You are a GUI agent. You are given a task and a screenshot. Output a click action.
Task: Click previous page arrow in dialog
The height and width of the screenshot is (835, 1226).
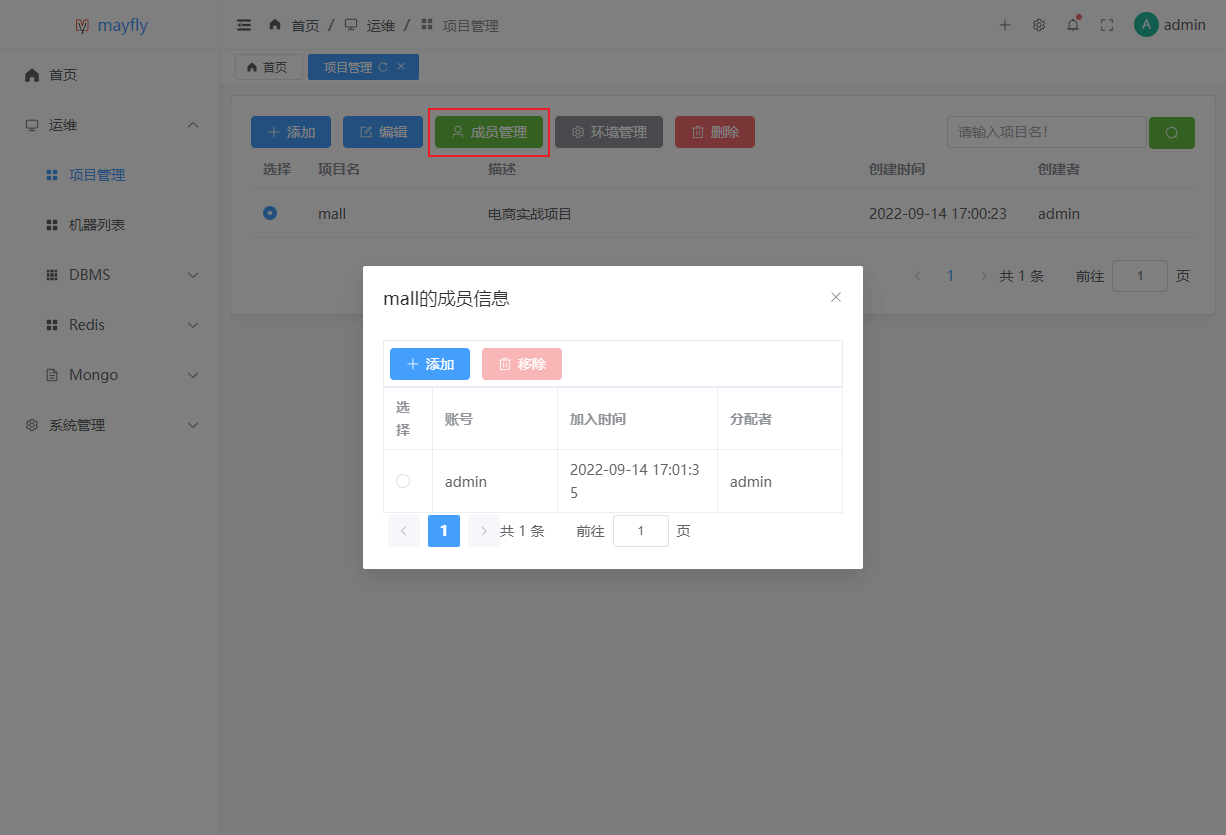[404, 531]
